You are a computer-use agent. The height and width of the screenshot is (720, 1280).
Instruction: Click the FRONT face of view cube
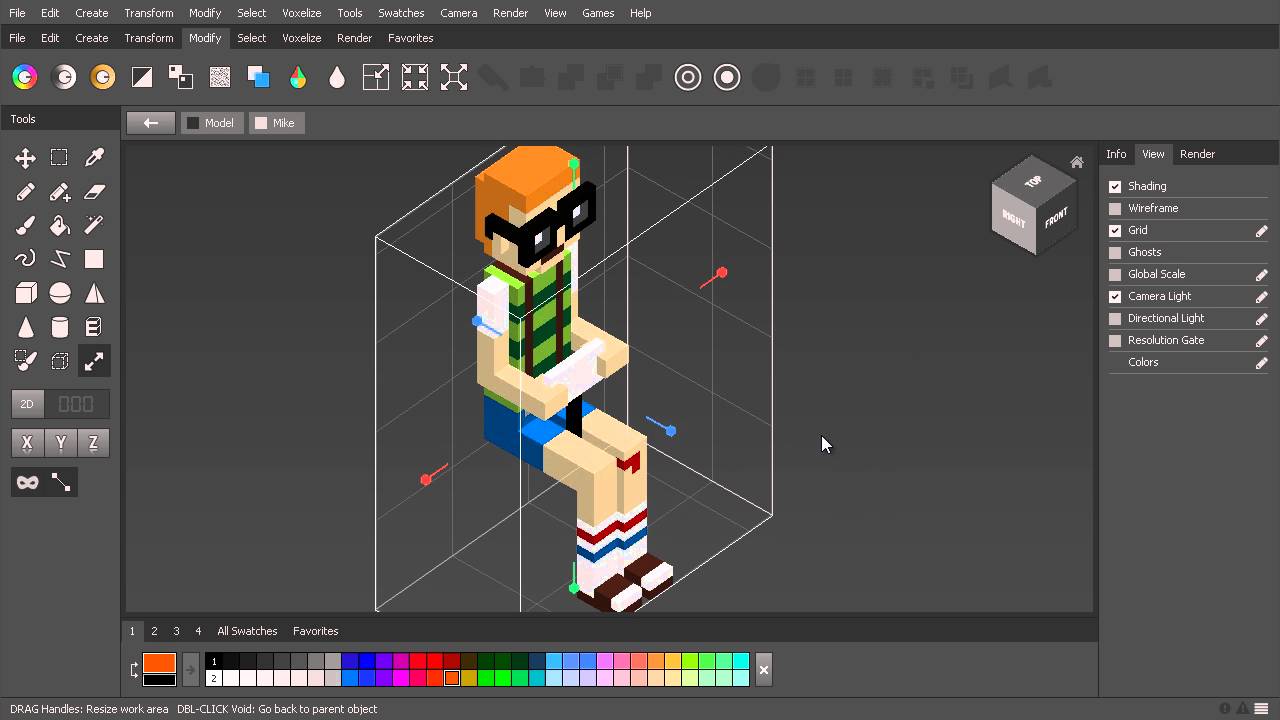coord(1056,219)
